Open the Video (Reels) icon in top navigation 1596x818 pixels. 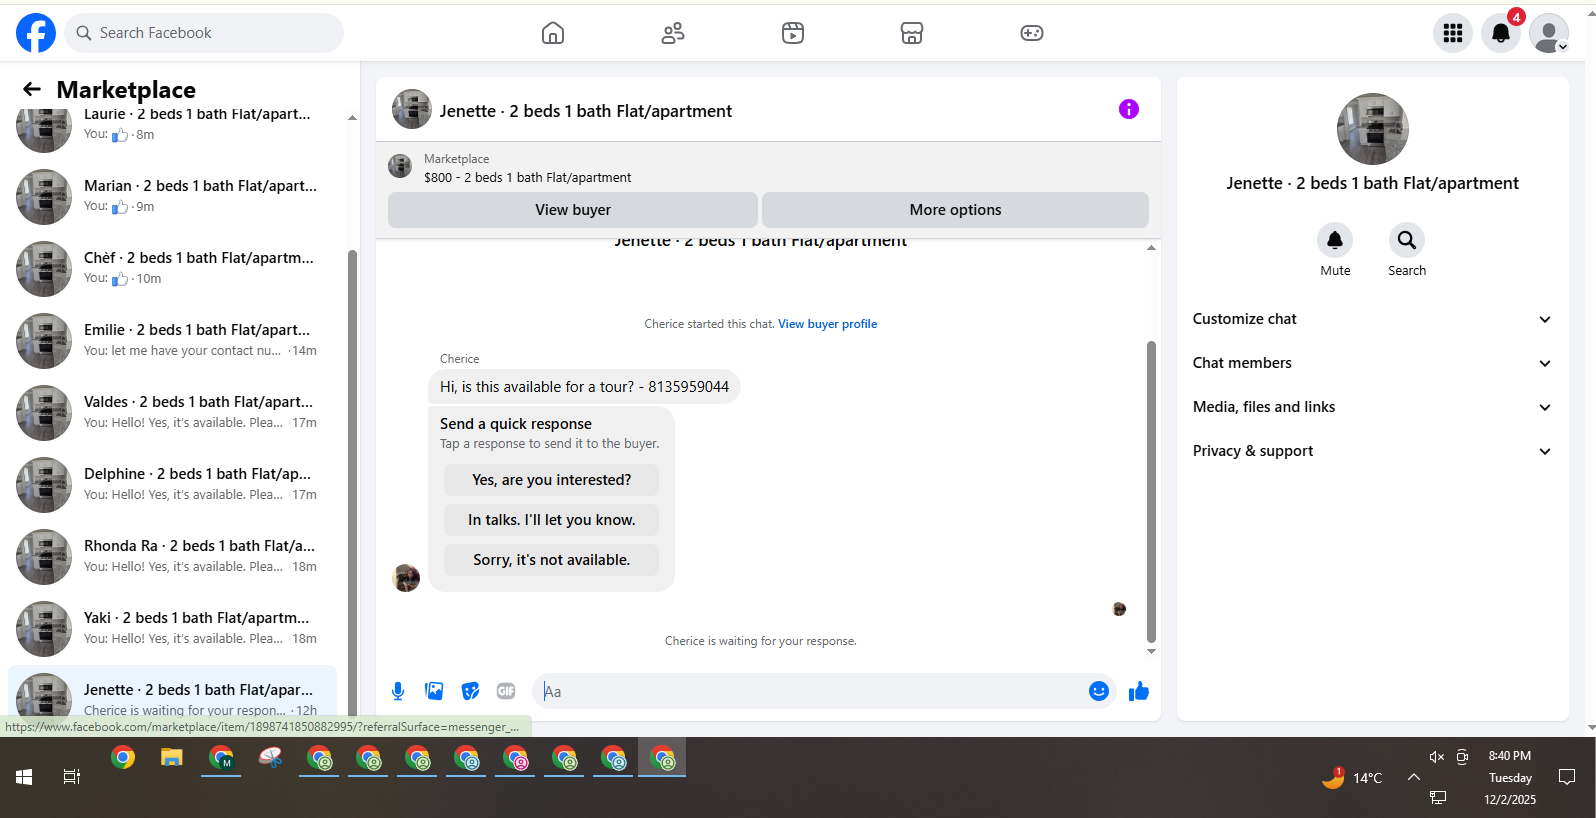click(793, 33)
